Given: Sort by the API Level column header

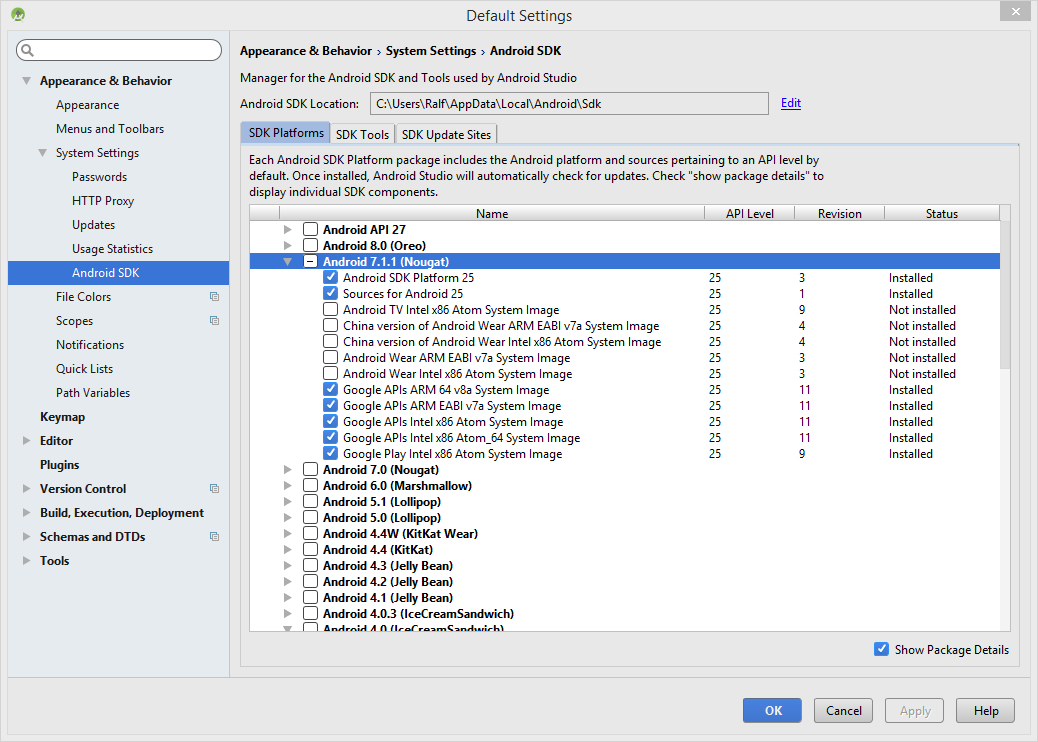Looking at the screenshot, I should pos(749,213).
